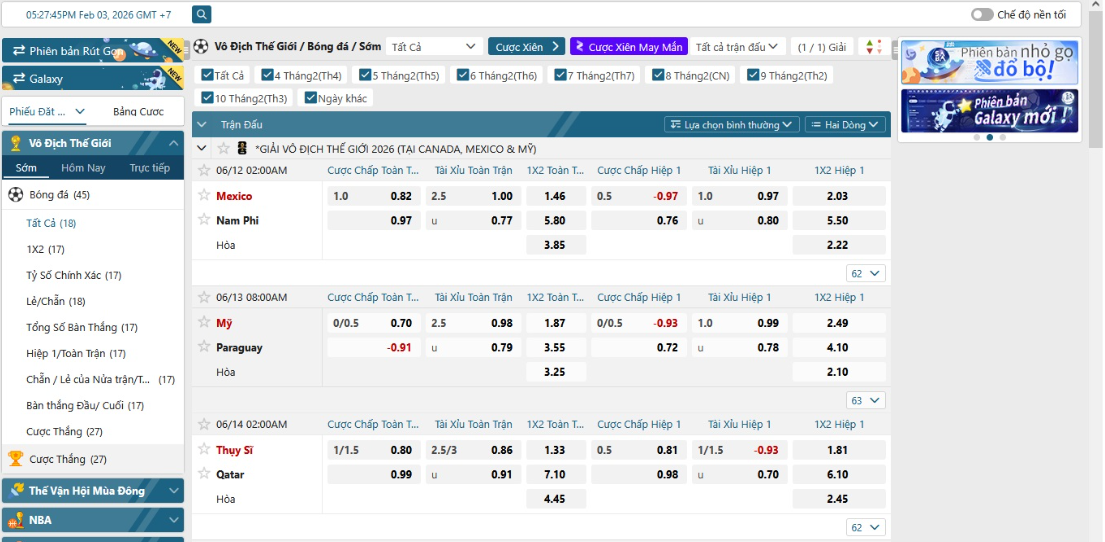The image size is (1105, 542).
Task: Uncheck the 8 Tháng2(CN) checkbox
Action: point(658,75)
